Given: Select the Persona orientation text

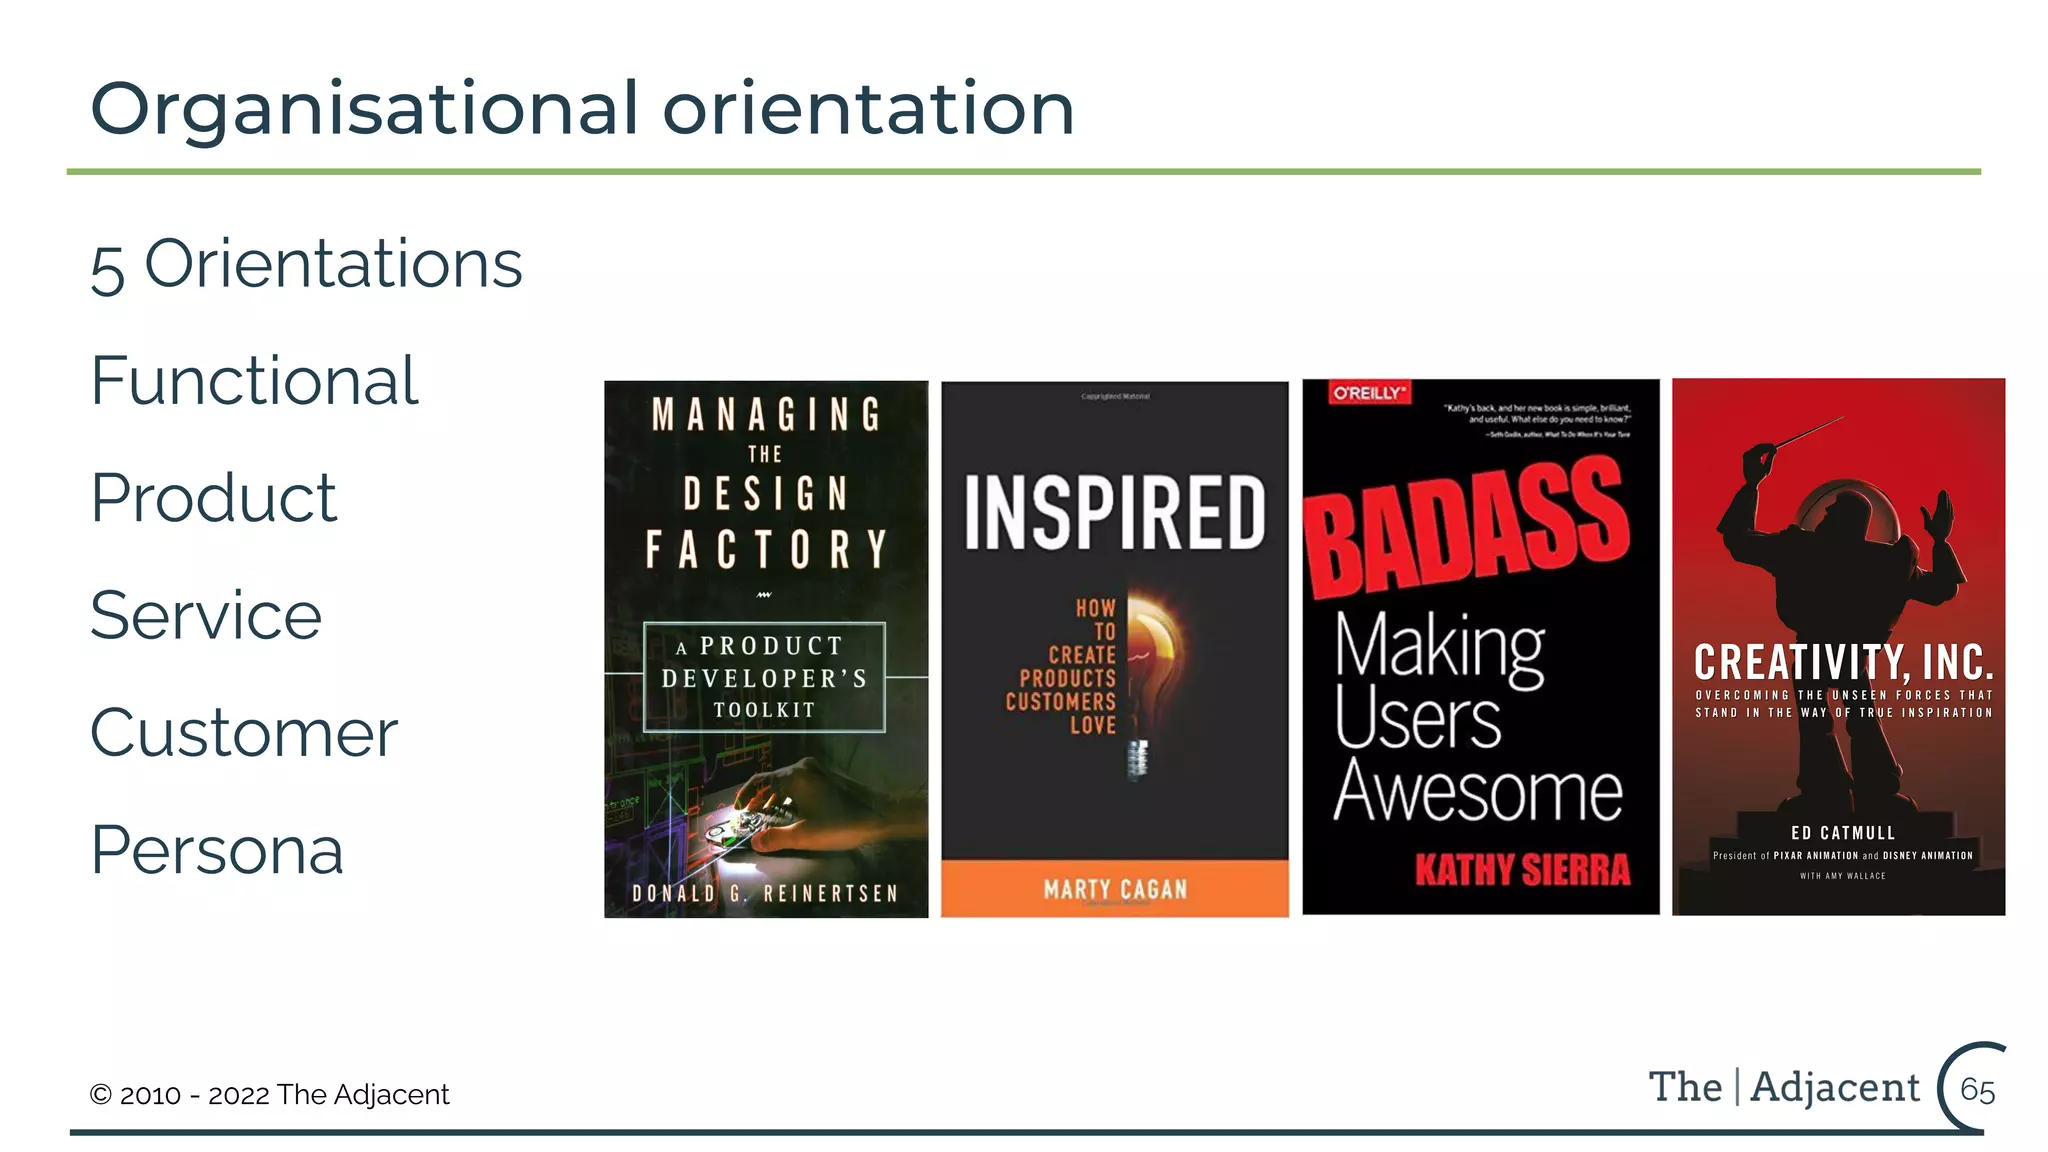Looking at the screenshot, I should point(217,850).
